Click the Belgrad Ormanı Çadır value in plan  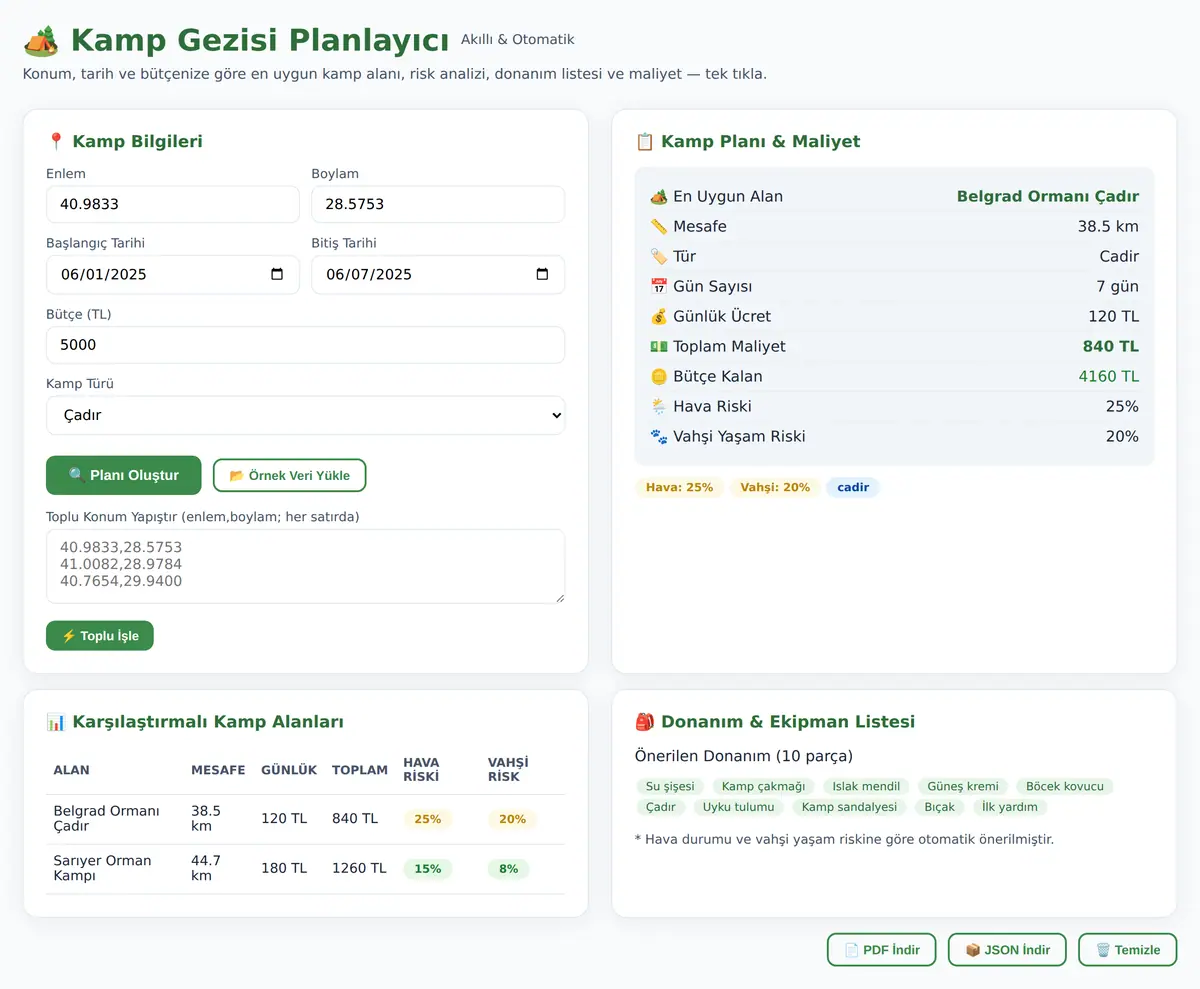click(1048, 197)
